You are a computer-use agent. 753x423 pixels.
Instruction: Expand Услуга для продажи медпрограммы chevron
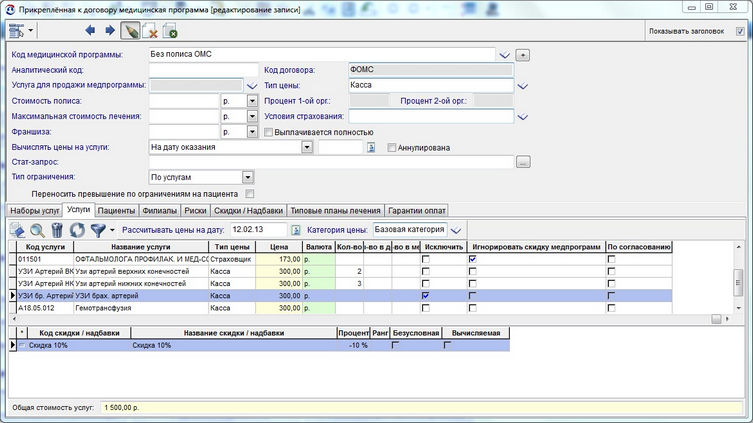point(252,86)
